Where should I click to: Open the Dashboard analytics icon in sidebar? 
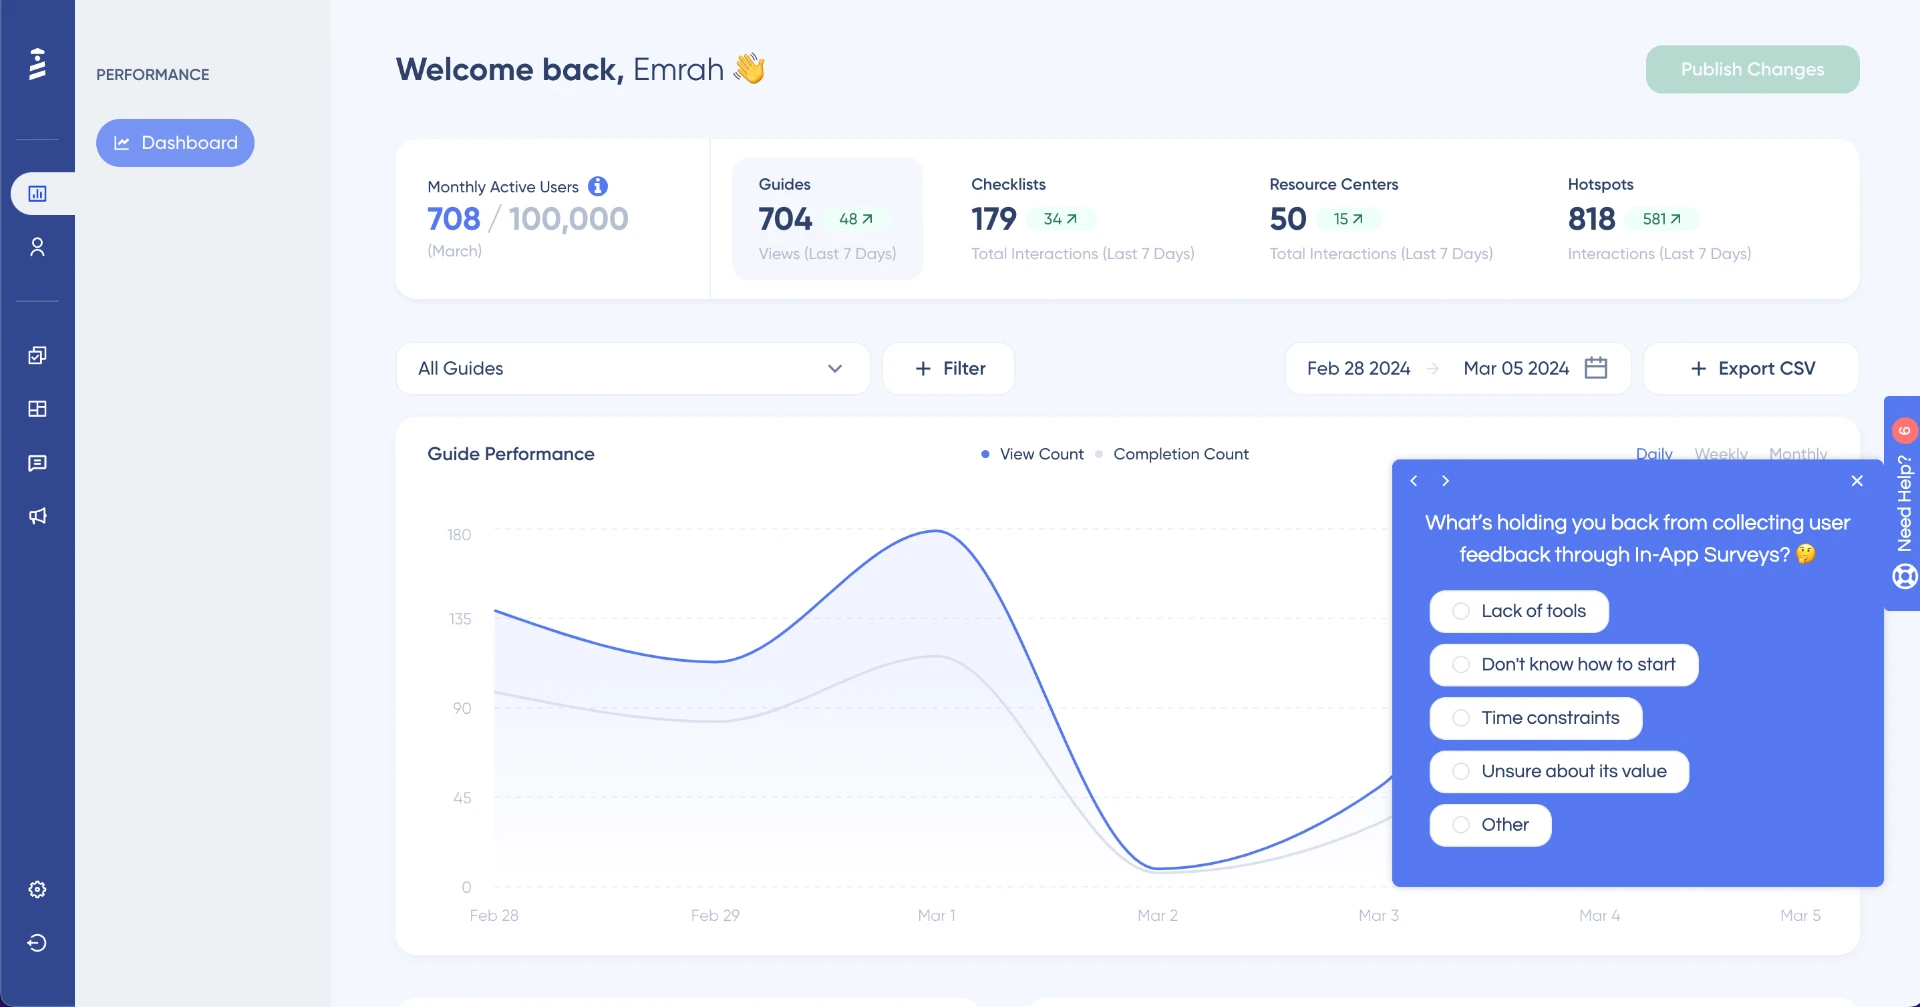tap(38, 193)
